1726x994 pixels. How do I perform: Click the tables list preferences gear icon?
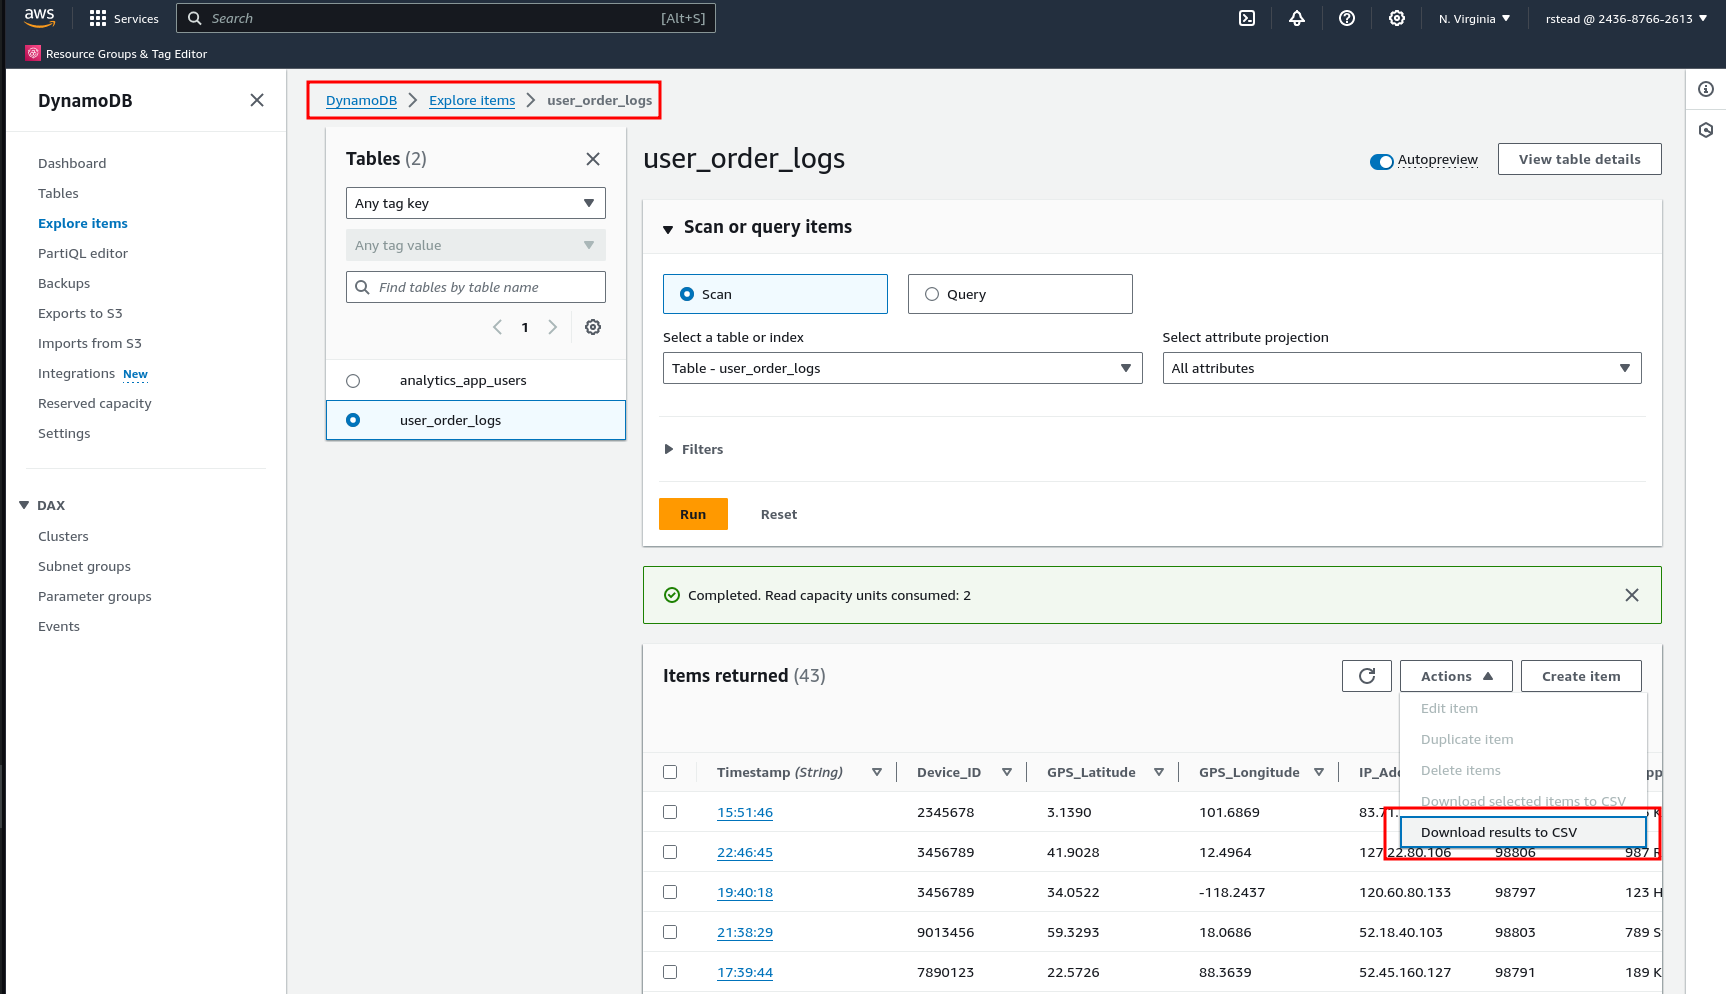pyautogui.click(x=593, y=327)
